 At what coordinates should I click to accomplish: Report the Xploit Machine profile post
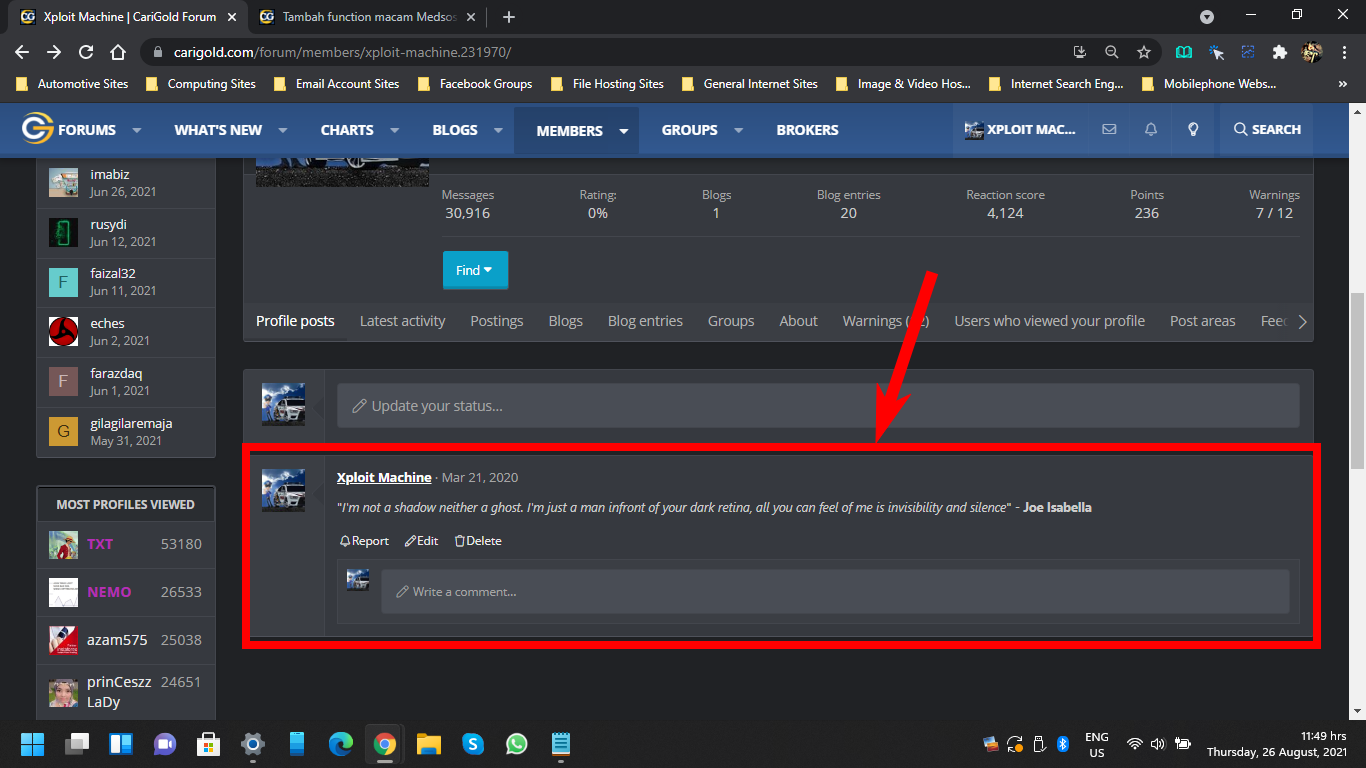click(x=364, y=541)
